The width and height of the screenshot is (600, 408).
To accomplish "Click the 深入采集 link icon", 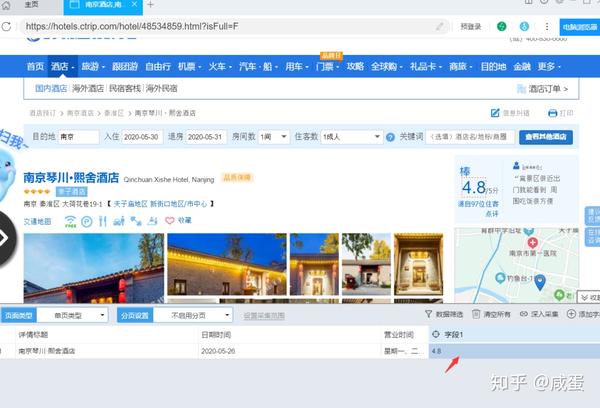I will 524,314.
